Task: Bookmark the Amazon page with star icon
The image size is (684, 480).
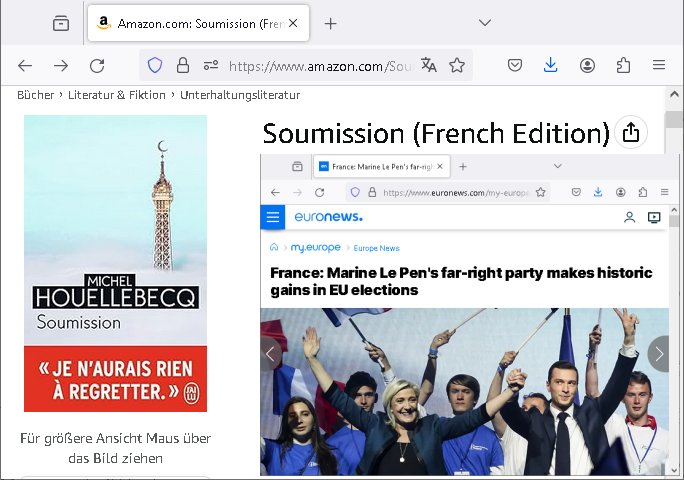Action: (457, 65)
